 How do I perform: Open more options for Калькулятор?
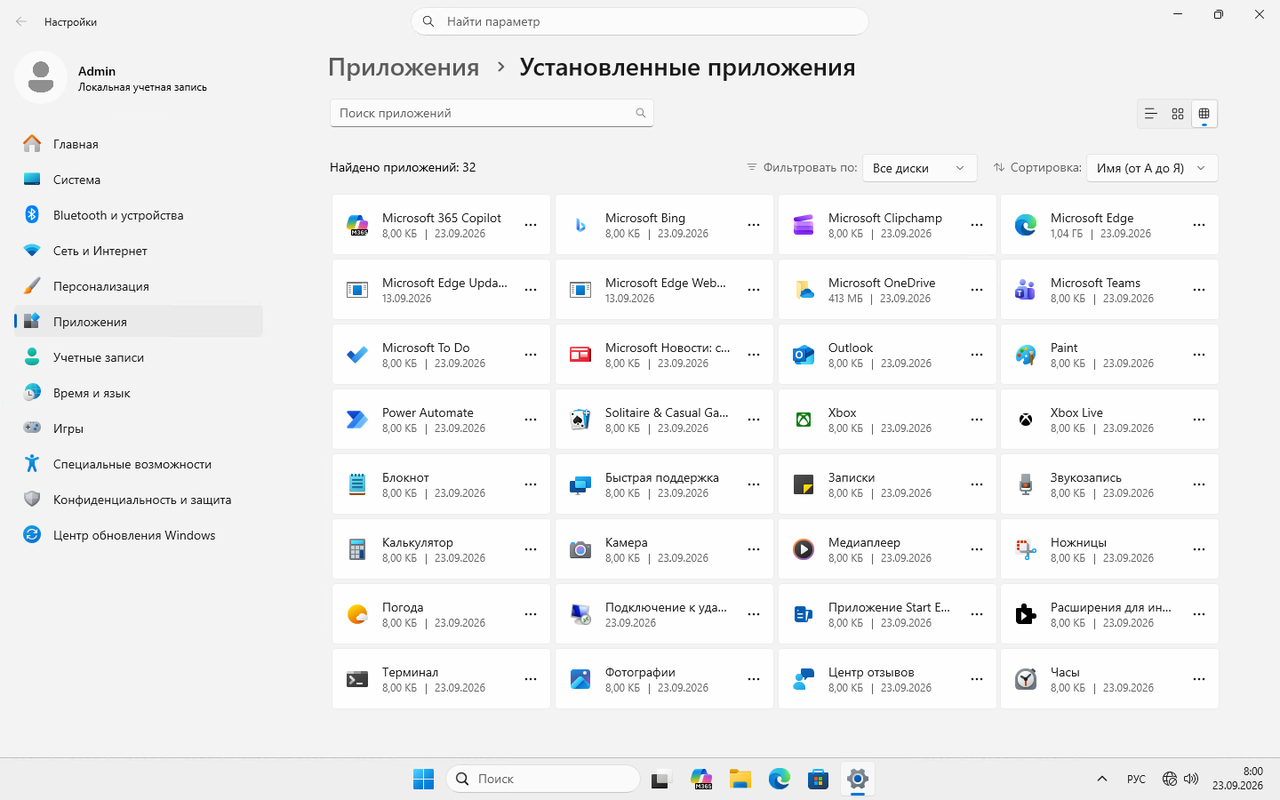[531, 550]
